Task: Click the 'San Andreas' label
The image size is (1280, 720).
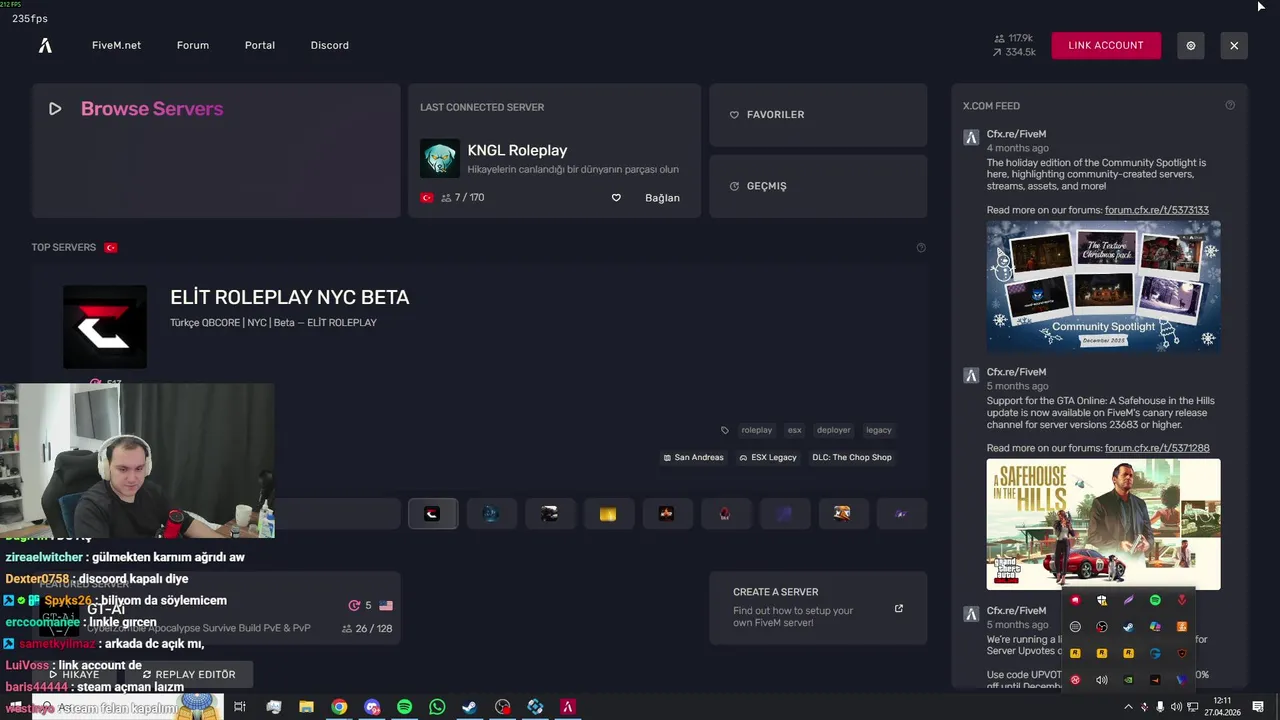Action: (x=693, y=458)
